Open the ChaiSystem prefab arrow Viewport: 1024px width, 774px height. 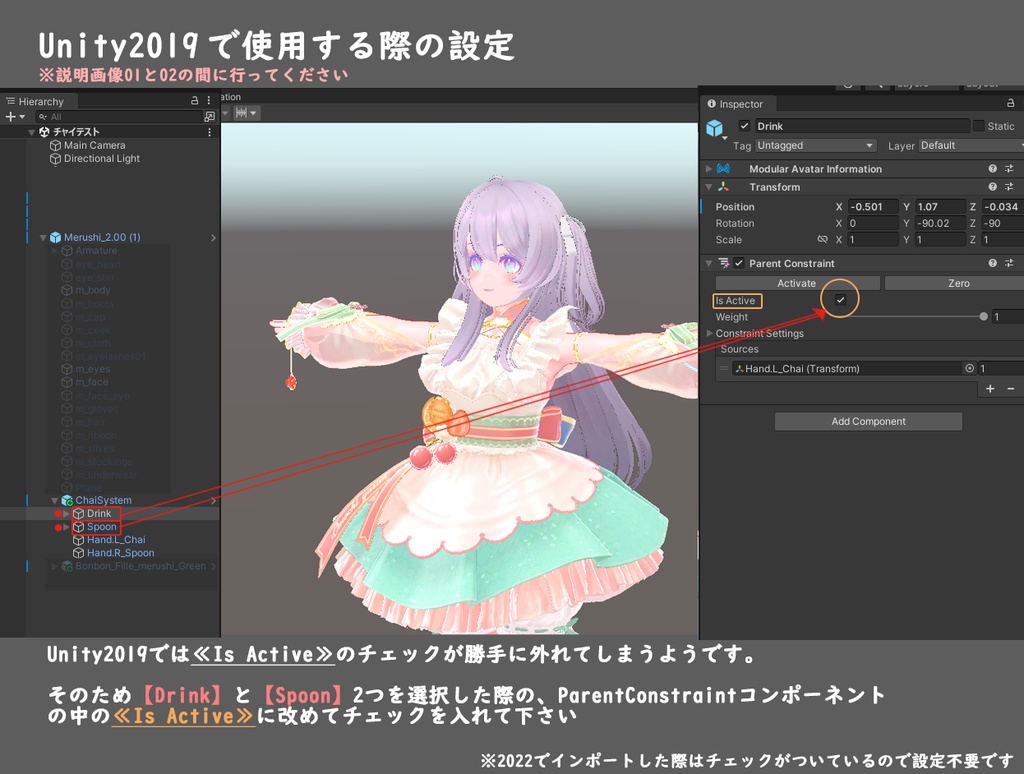(214, 501)
